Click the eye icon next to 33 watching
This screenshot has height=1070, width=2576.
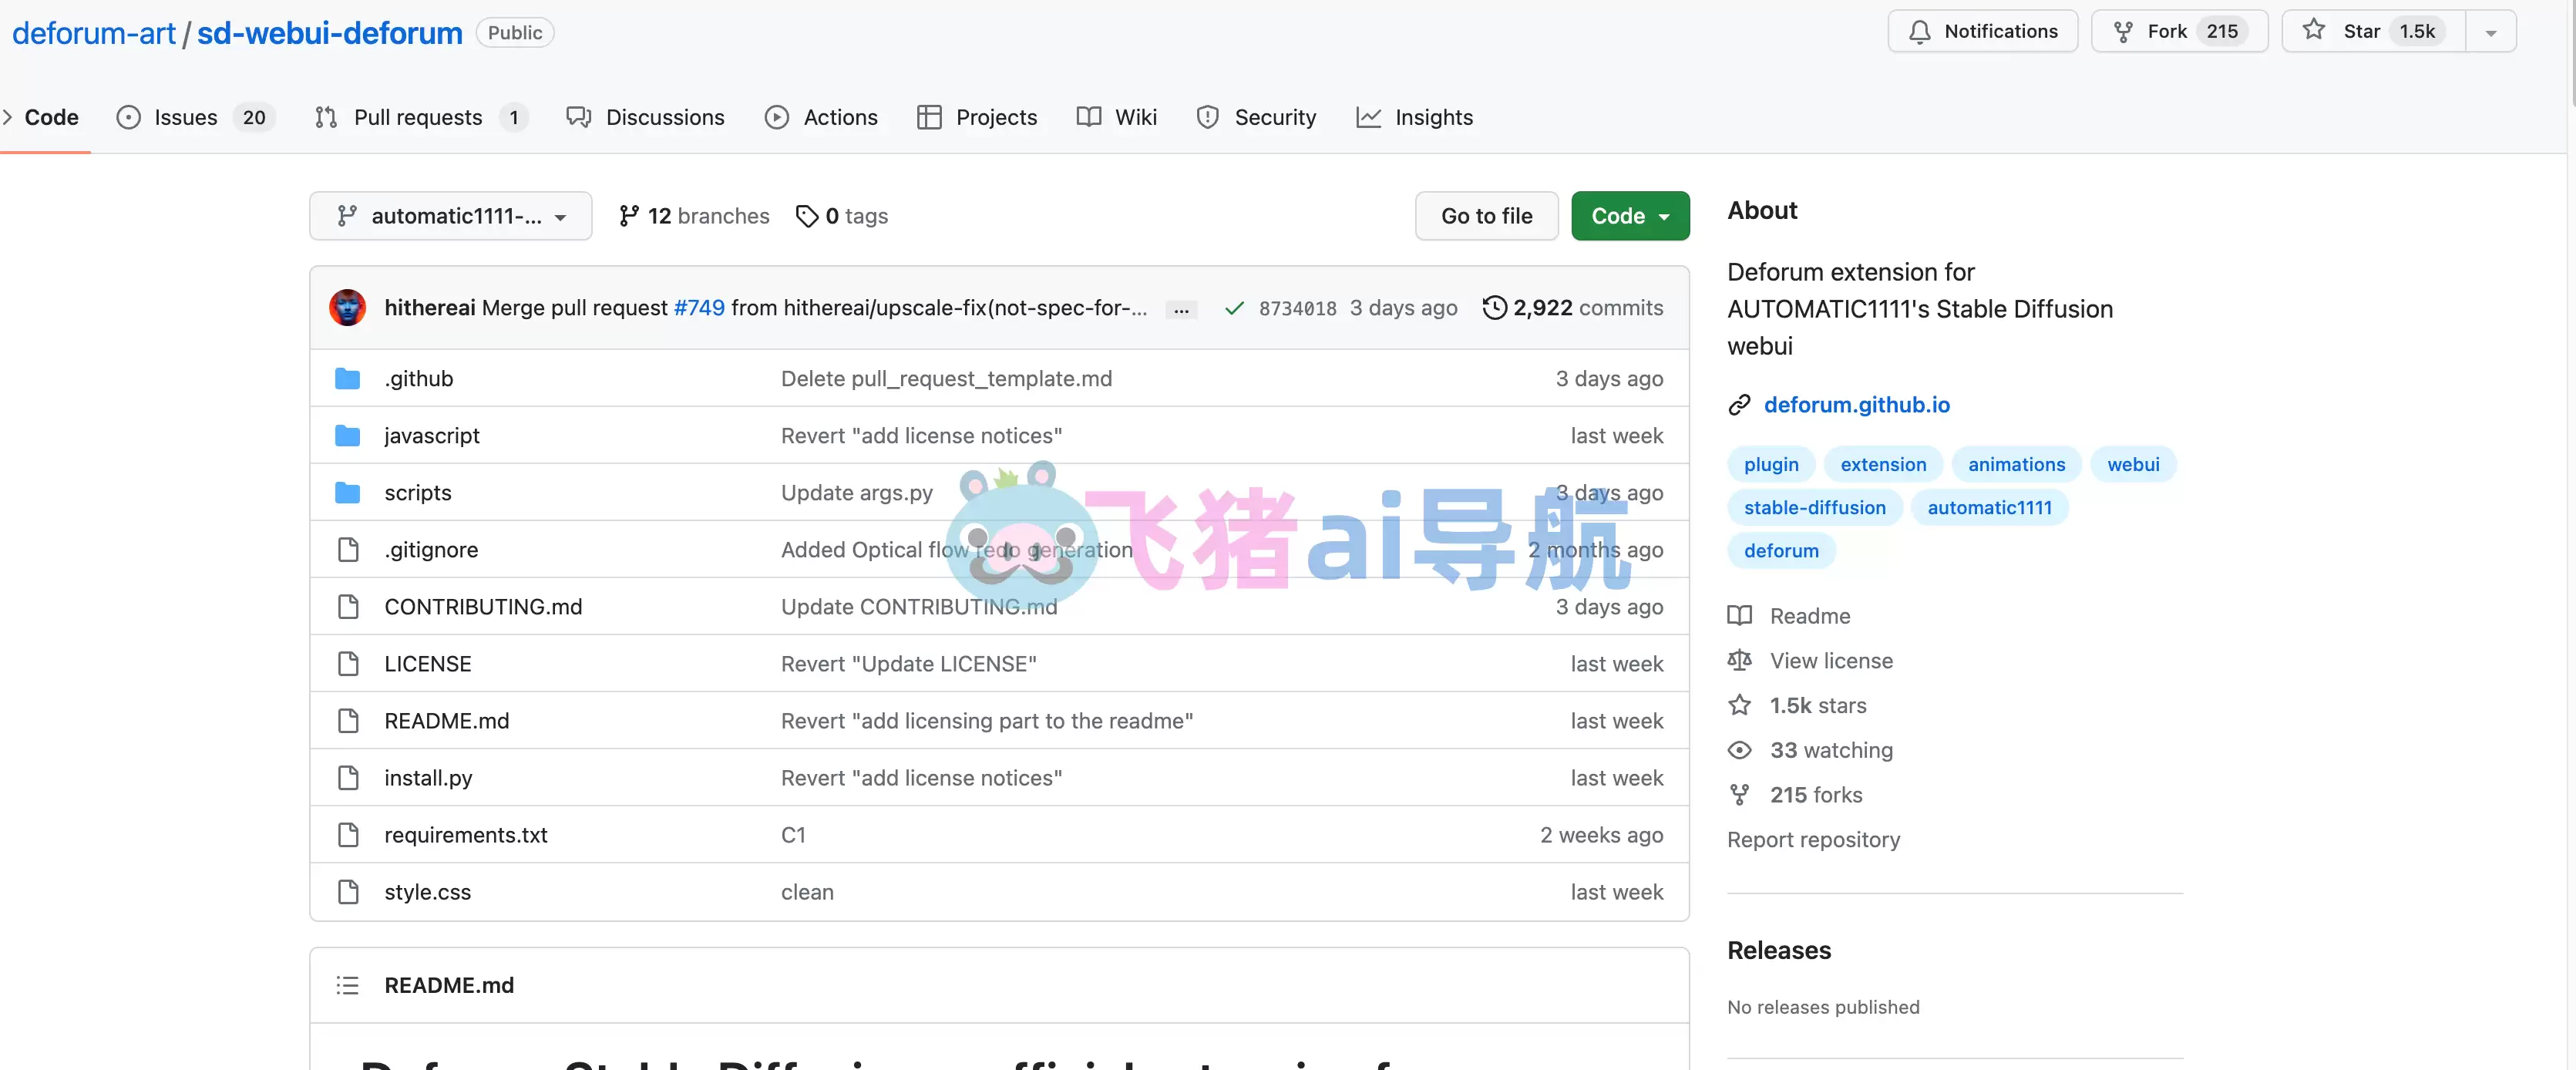coord(1739,750)
